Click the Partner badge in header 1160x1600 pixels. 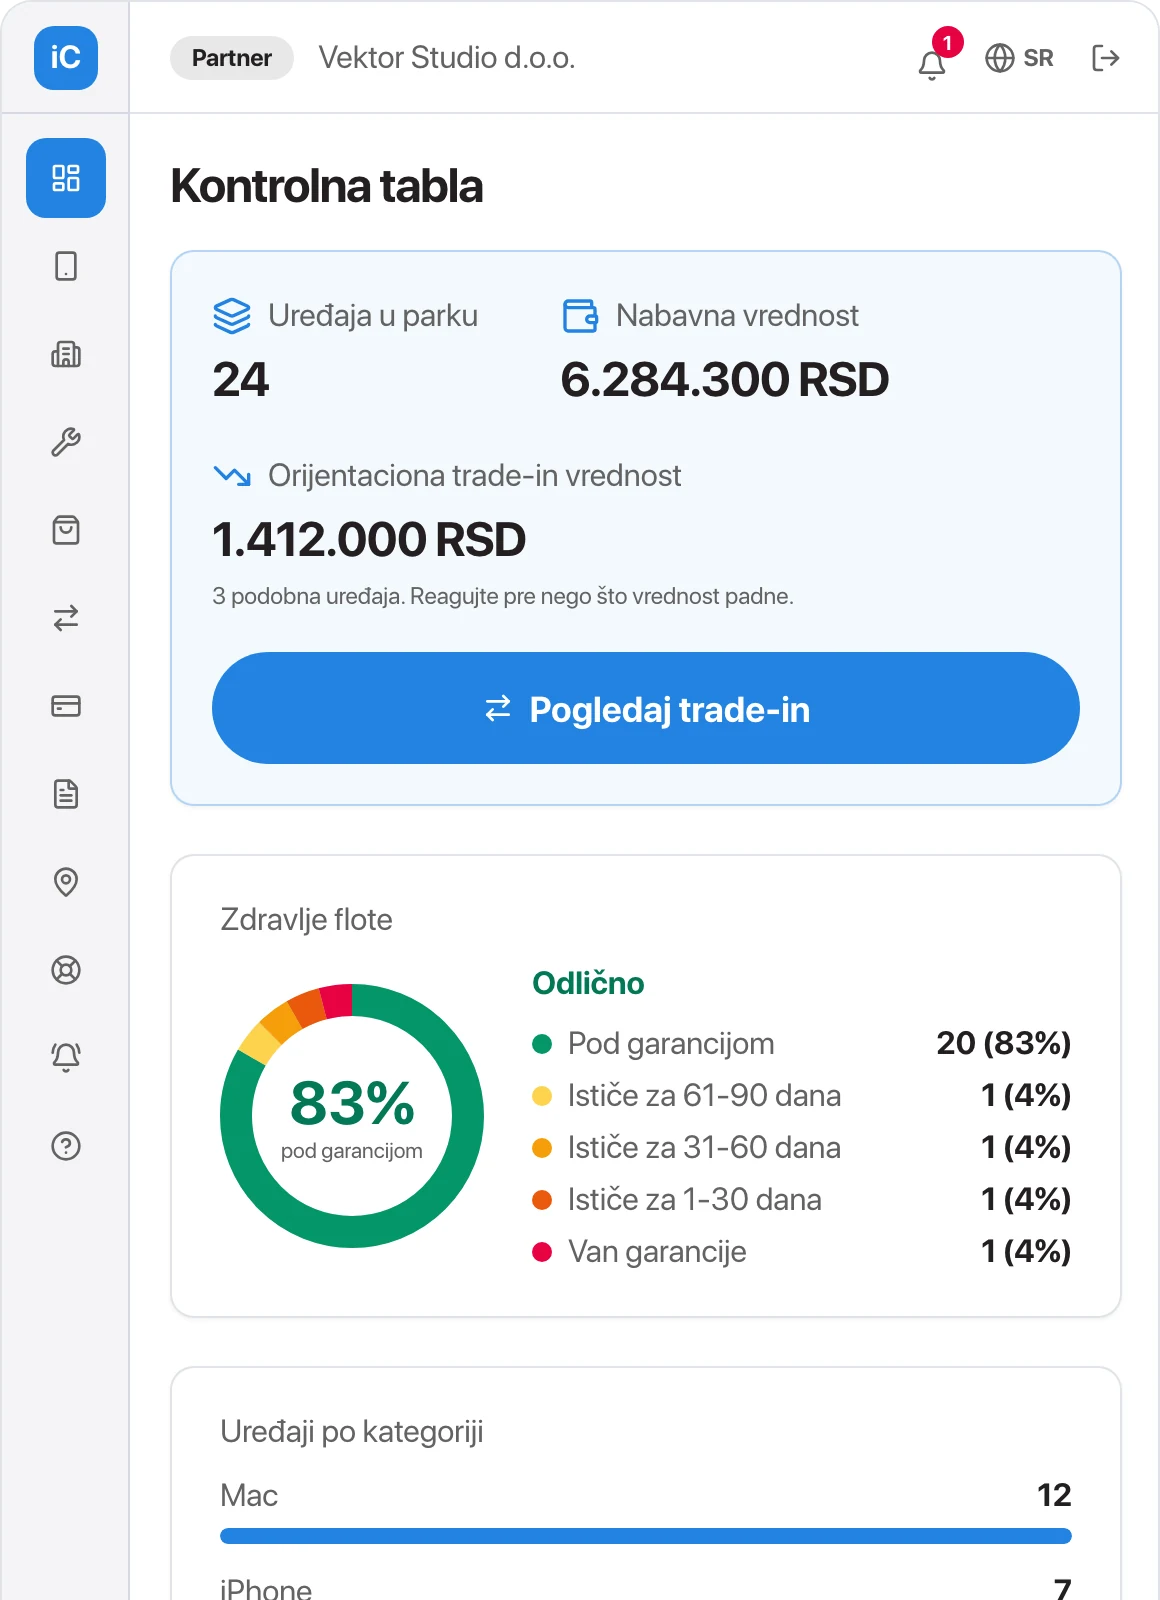pos(232,58)
